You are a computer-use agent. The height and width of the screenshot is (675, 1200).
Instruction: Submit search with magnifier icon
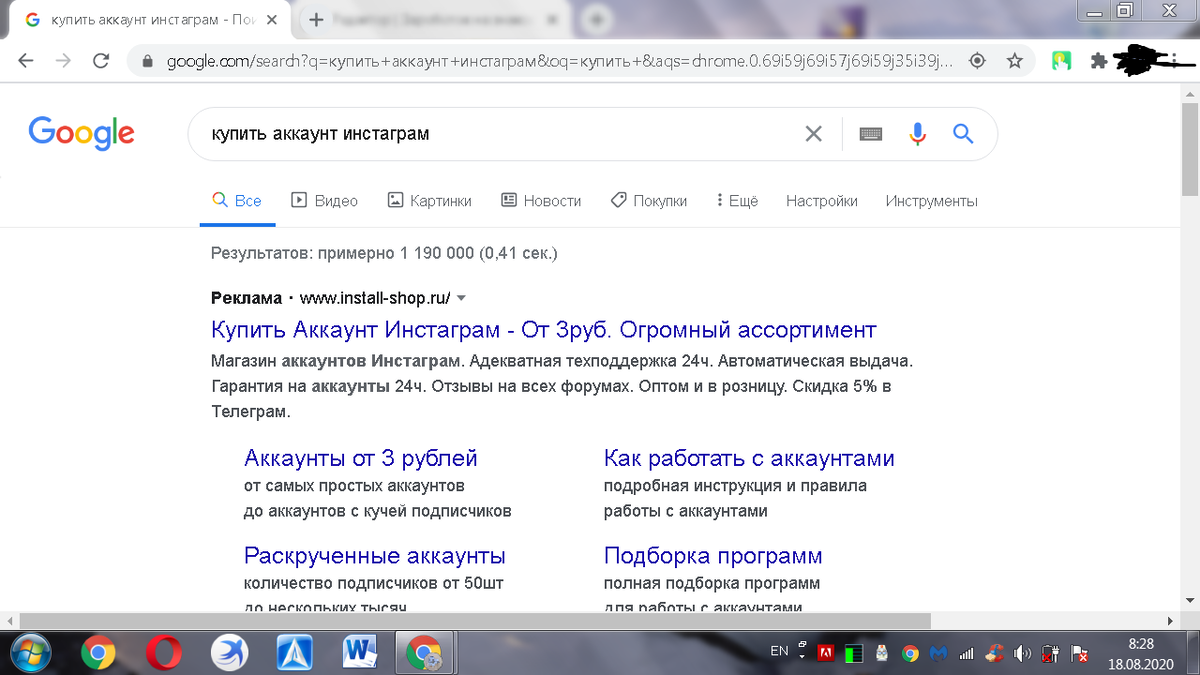pos(963,133)
